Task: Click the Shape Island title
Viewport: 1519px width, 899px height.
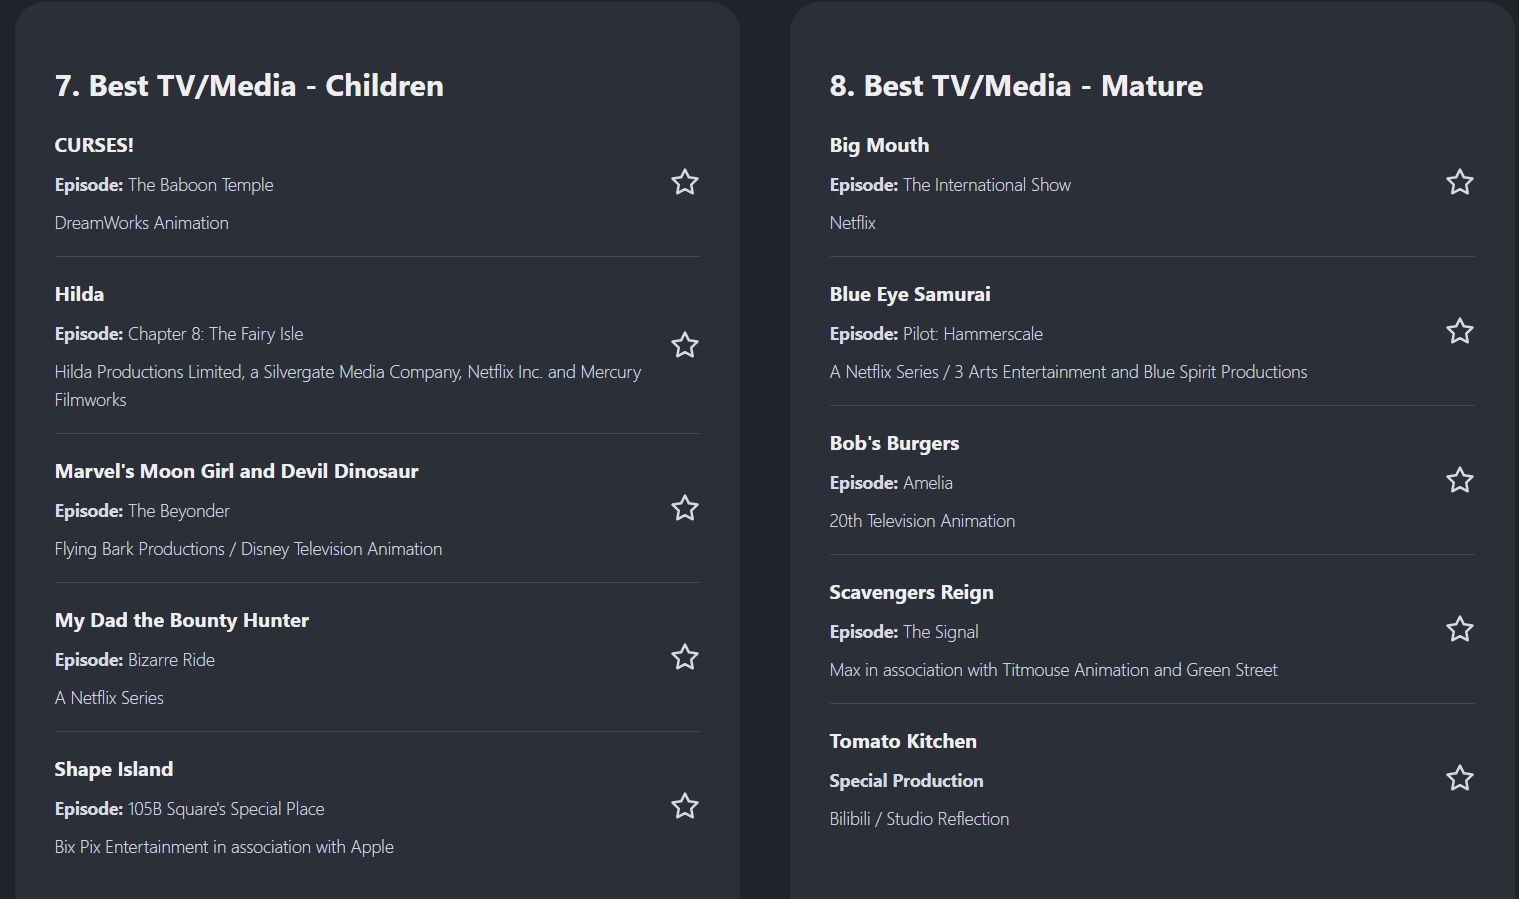Action: point(113,769)
